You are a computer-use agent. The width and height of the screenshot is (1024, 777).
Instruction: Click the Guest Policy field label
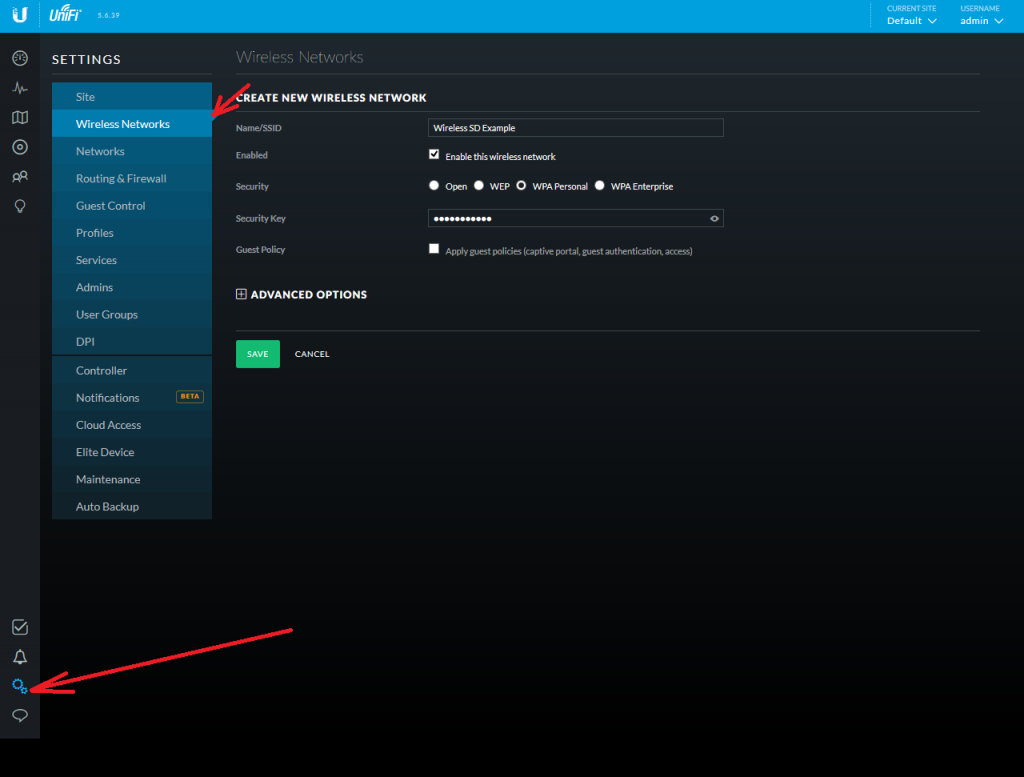click(x=261, y=249)
